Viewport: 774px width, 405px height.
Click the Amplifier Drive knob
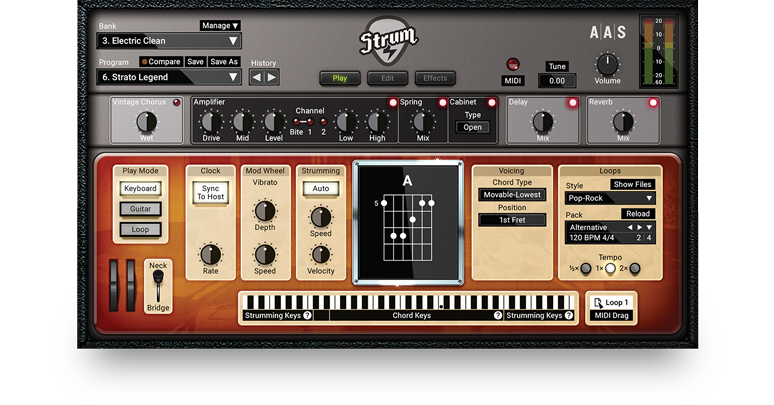click(211, 122)
